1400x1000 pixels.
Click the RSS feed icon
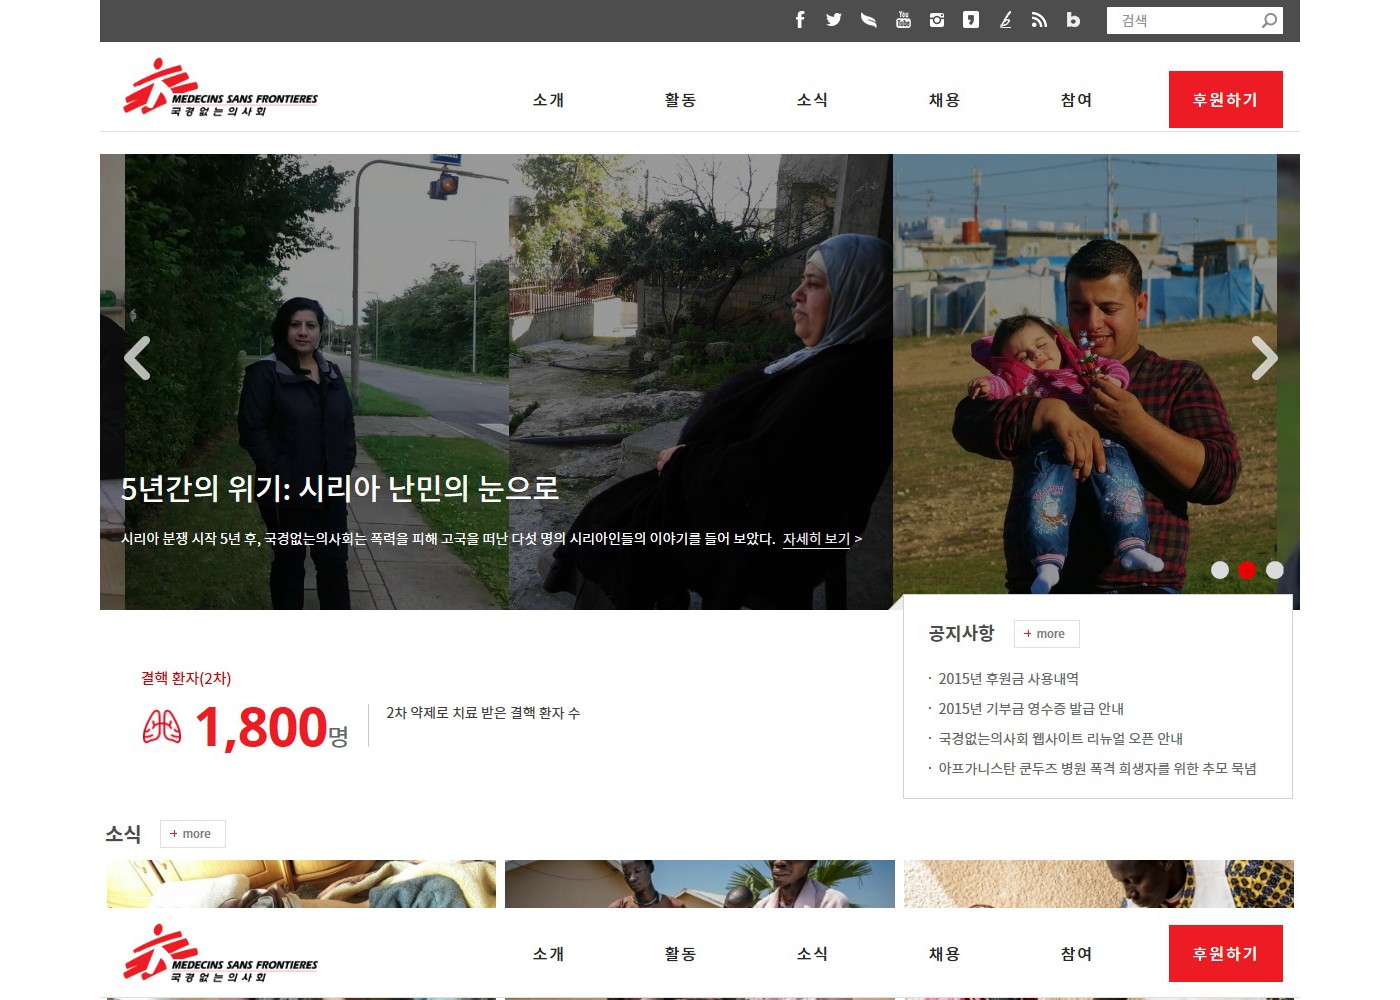[x=1039, y=20]
